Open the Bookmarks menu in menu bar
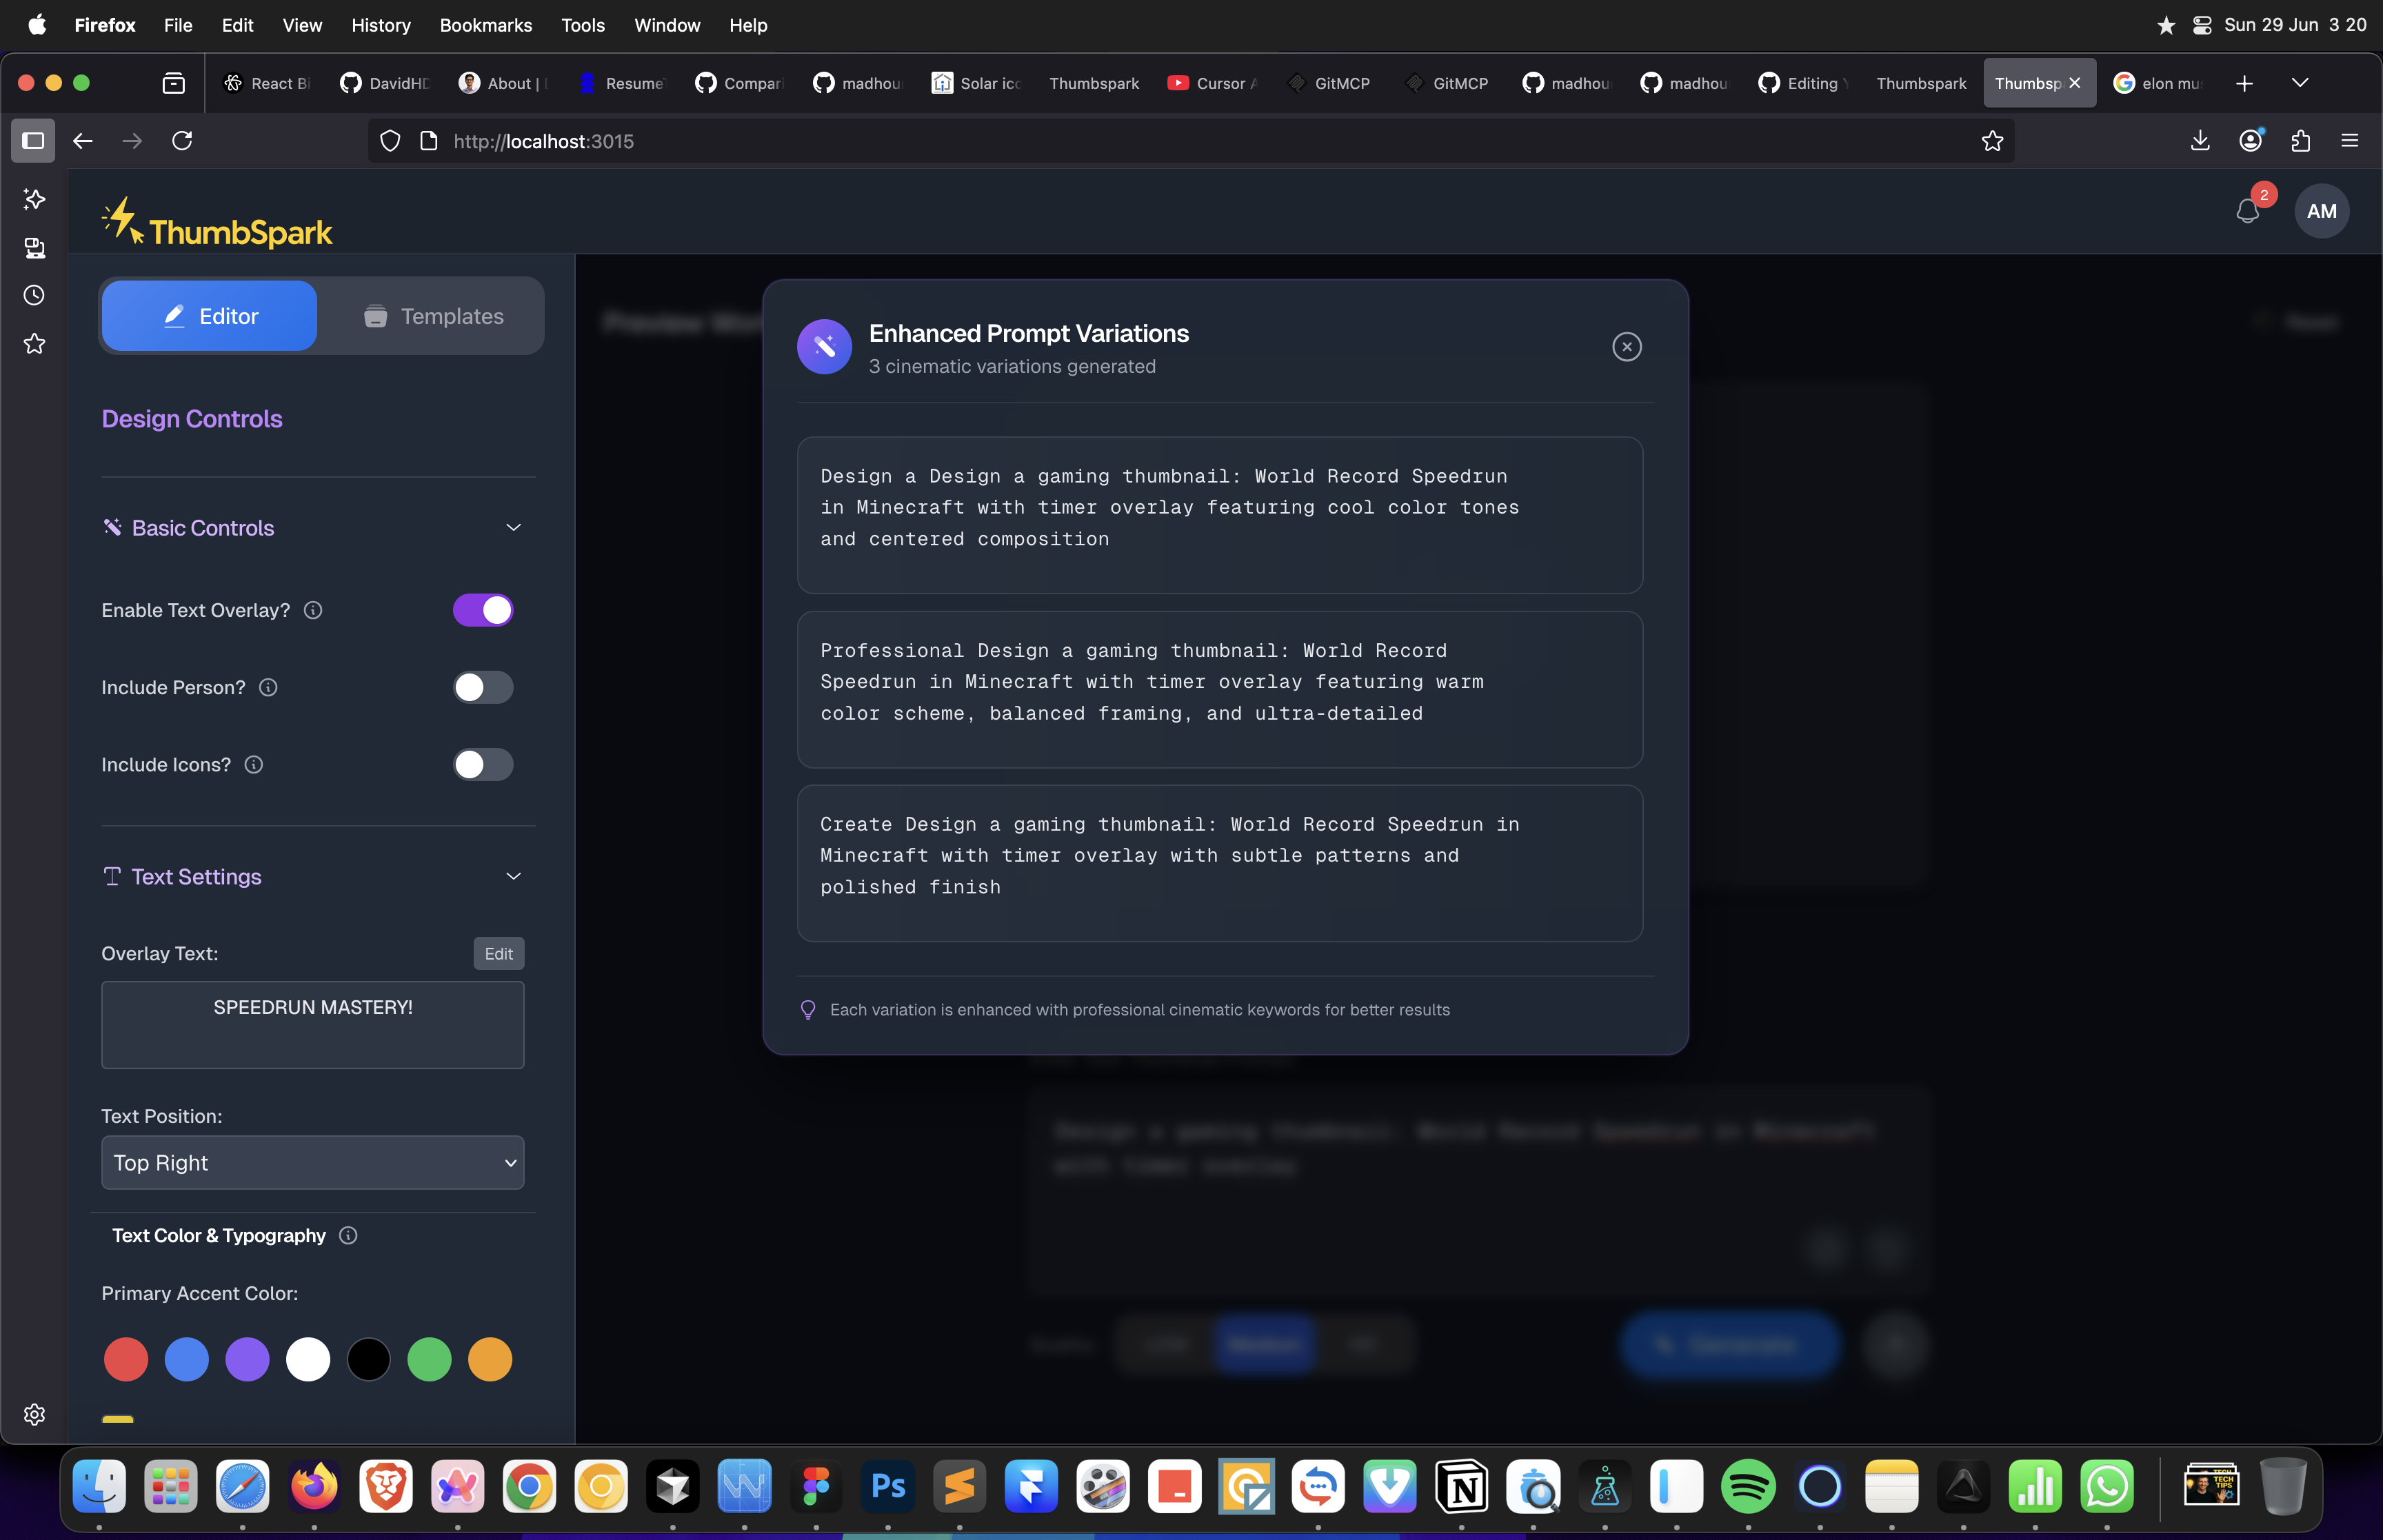2383x1540 pixels. click(x=485, y=25)
